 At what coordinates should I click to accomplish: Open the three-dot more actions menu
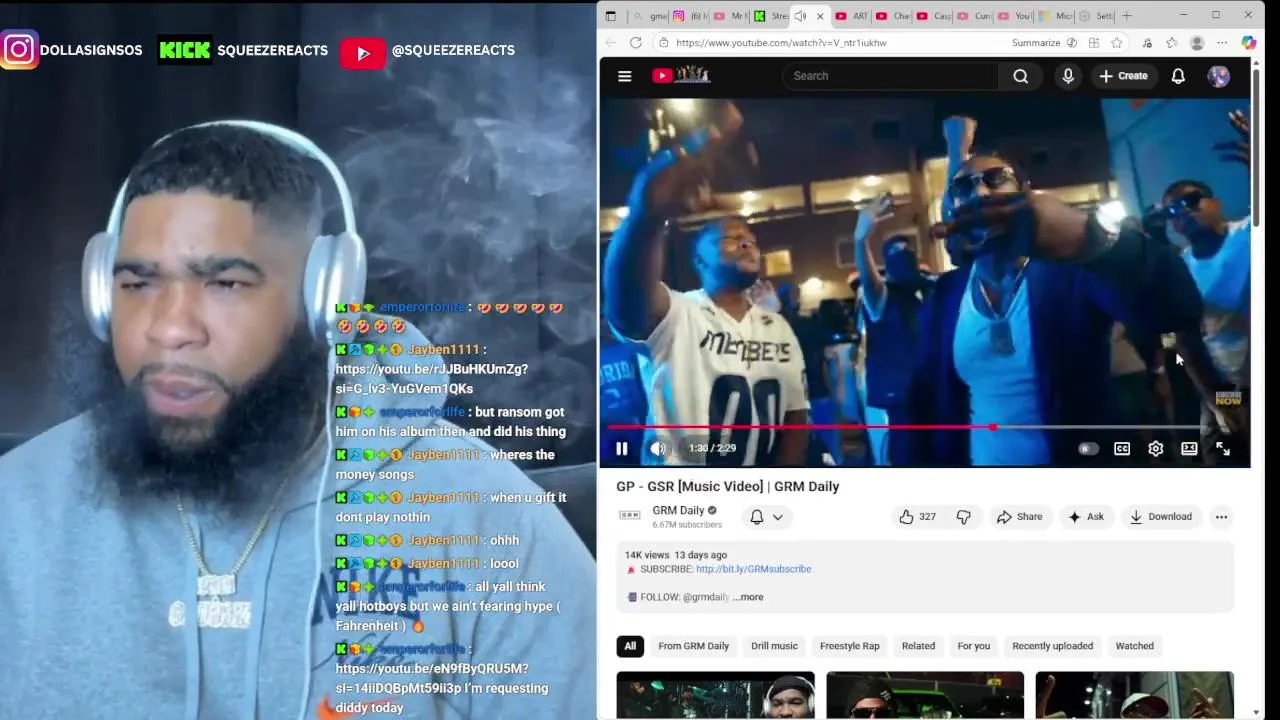point(1221,517)
